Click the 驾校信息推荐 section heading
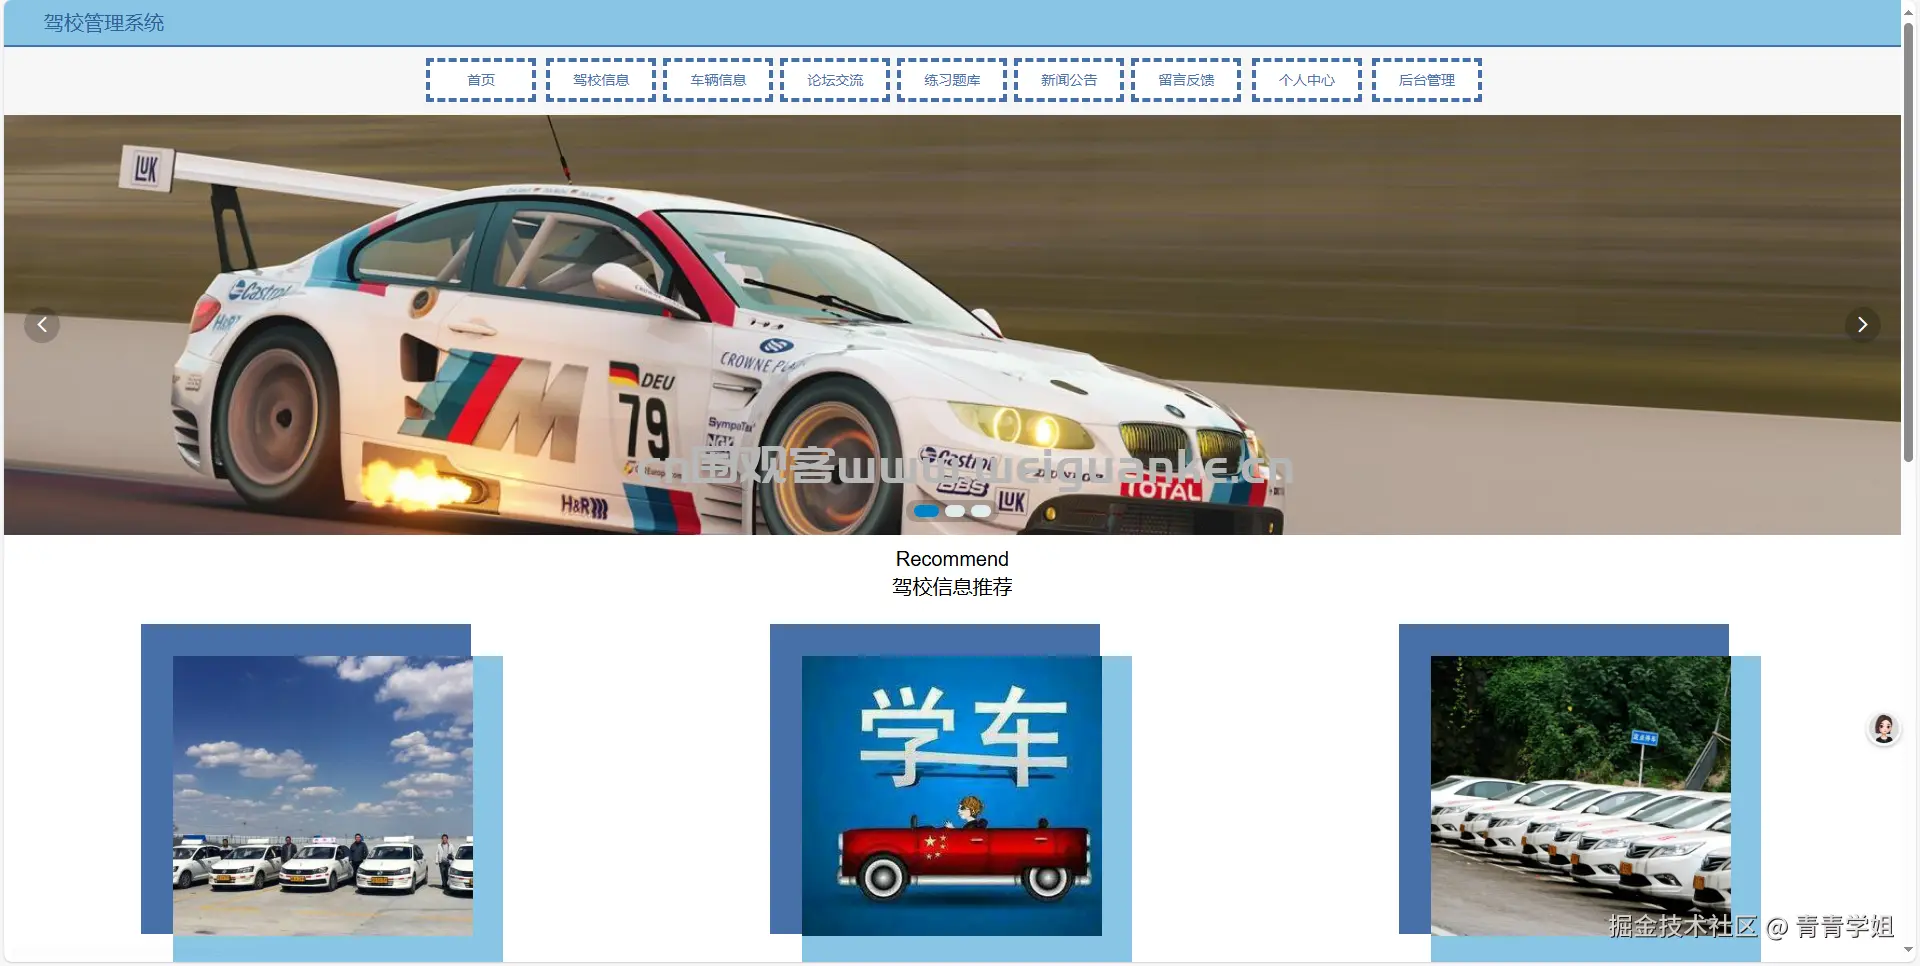The width and height of the screenshot is (1920, 966). tap(952, 587)
